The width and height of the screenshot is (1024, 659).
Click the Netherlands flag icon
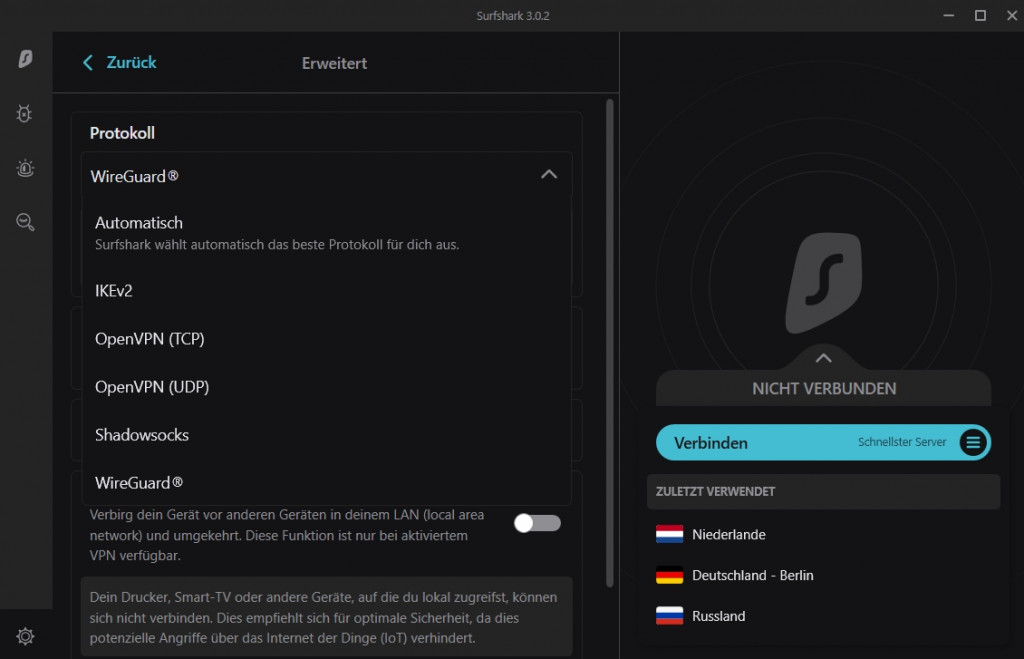point(669,534)
